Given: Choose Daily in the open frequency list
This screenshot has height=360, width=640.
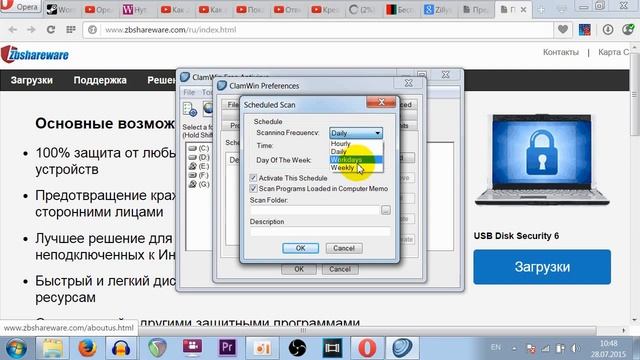Looking at the screenshot, I should pyautogui.click(x=356, y=151).
